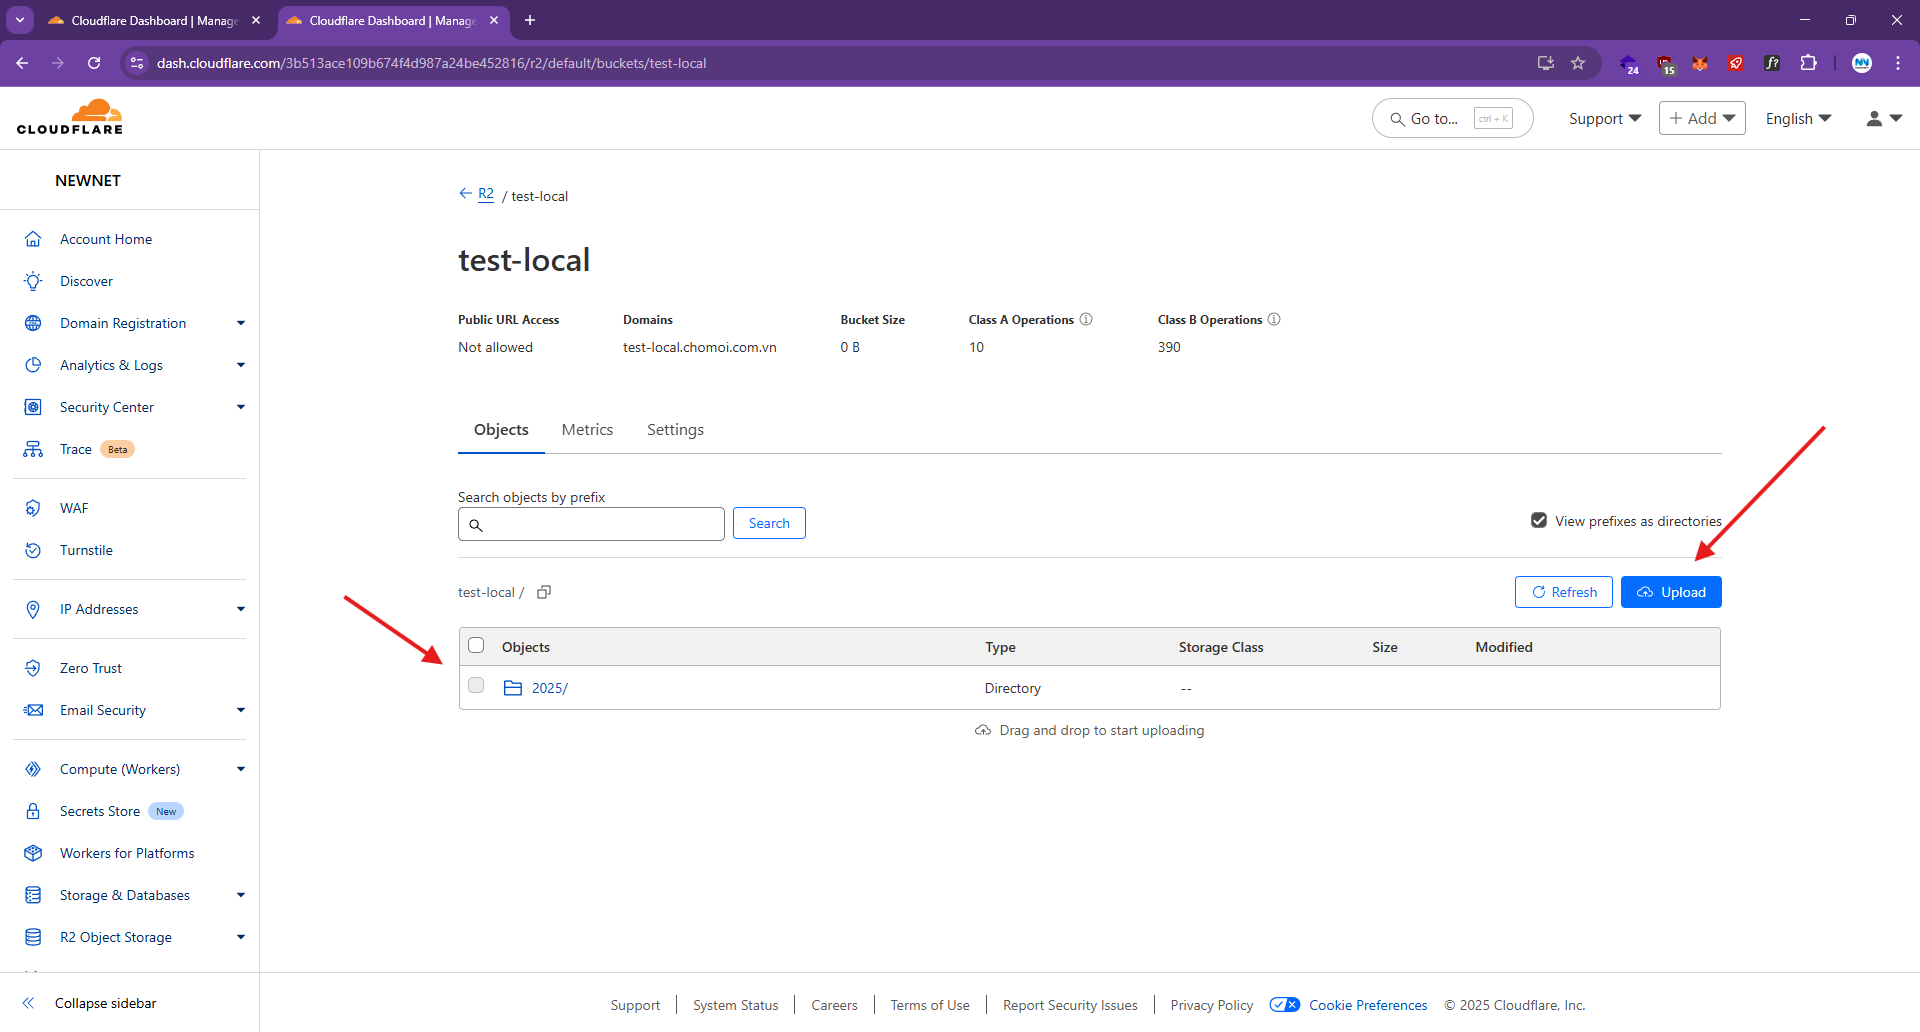Click the Search button
Screen dimensions: 1920x1032
[x=769, y=523]
